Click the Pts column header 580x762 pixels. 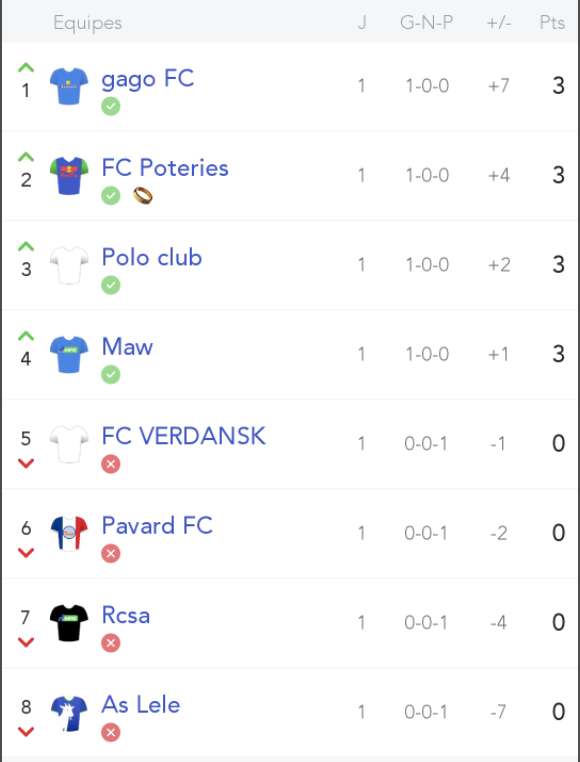tap(552, 22)
